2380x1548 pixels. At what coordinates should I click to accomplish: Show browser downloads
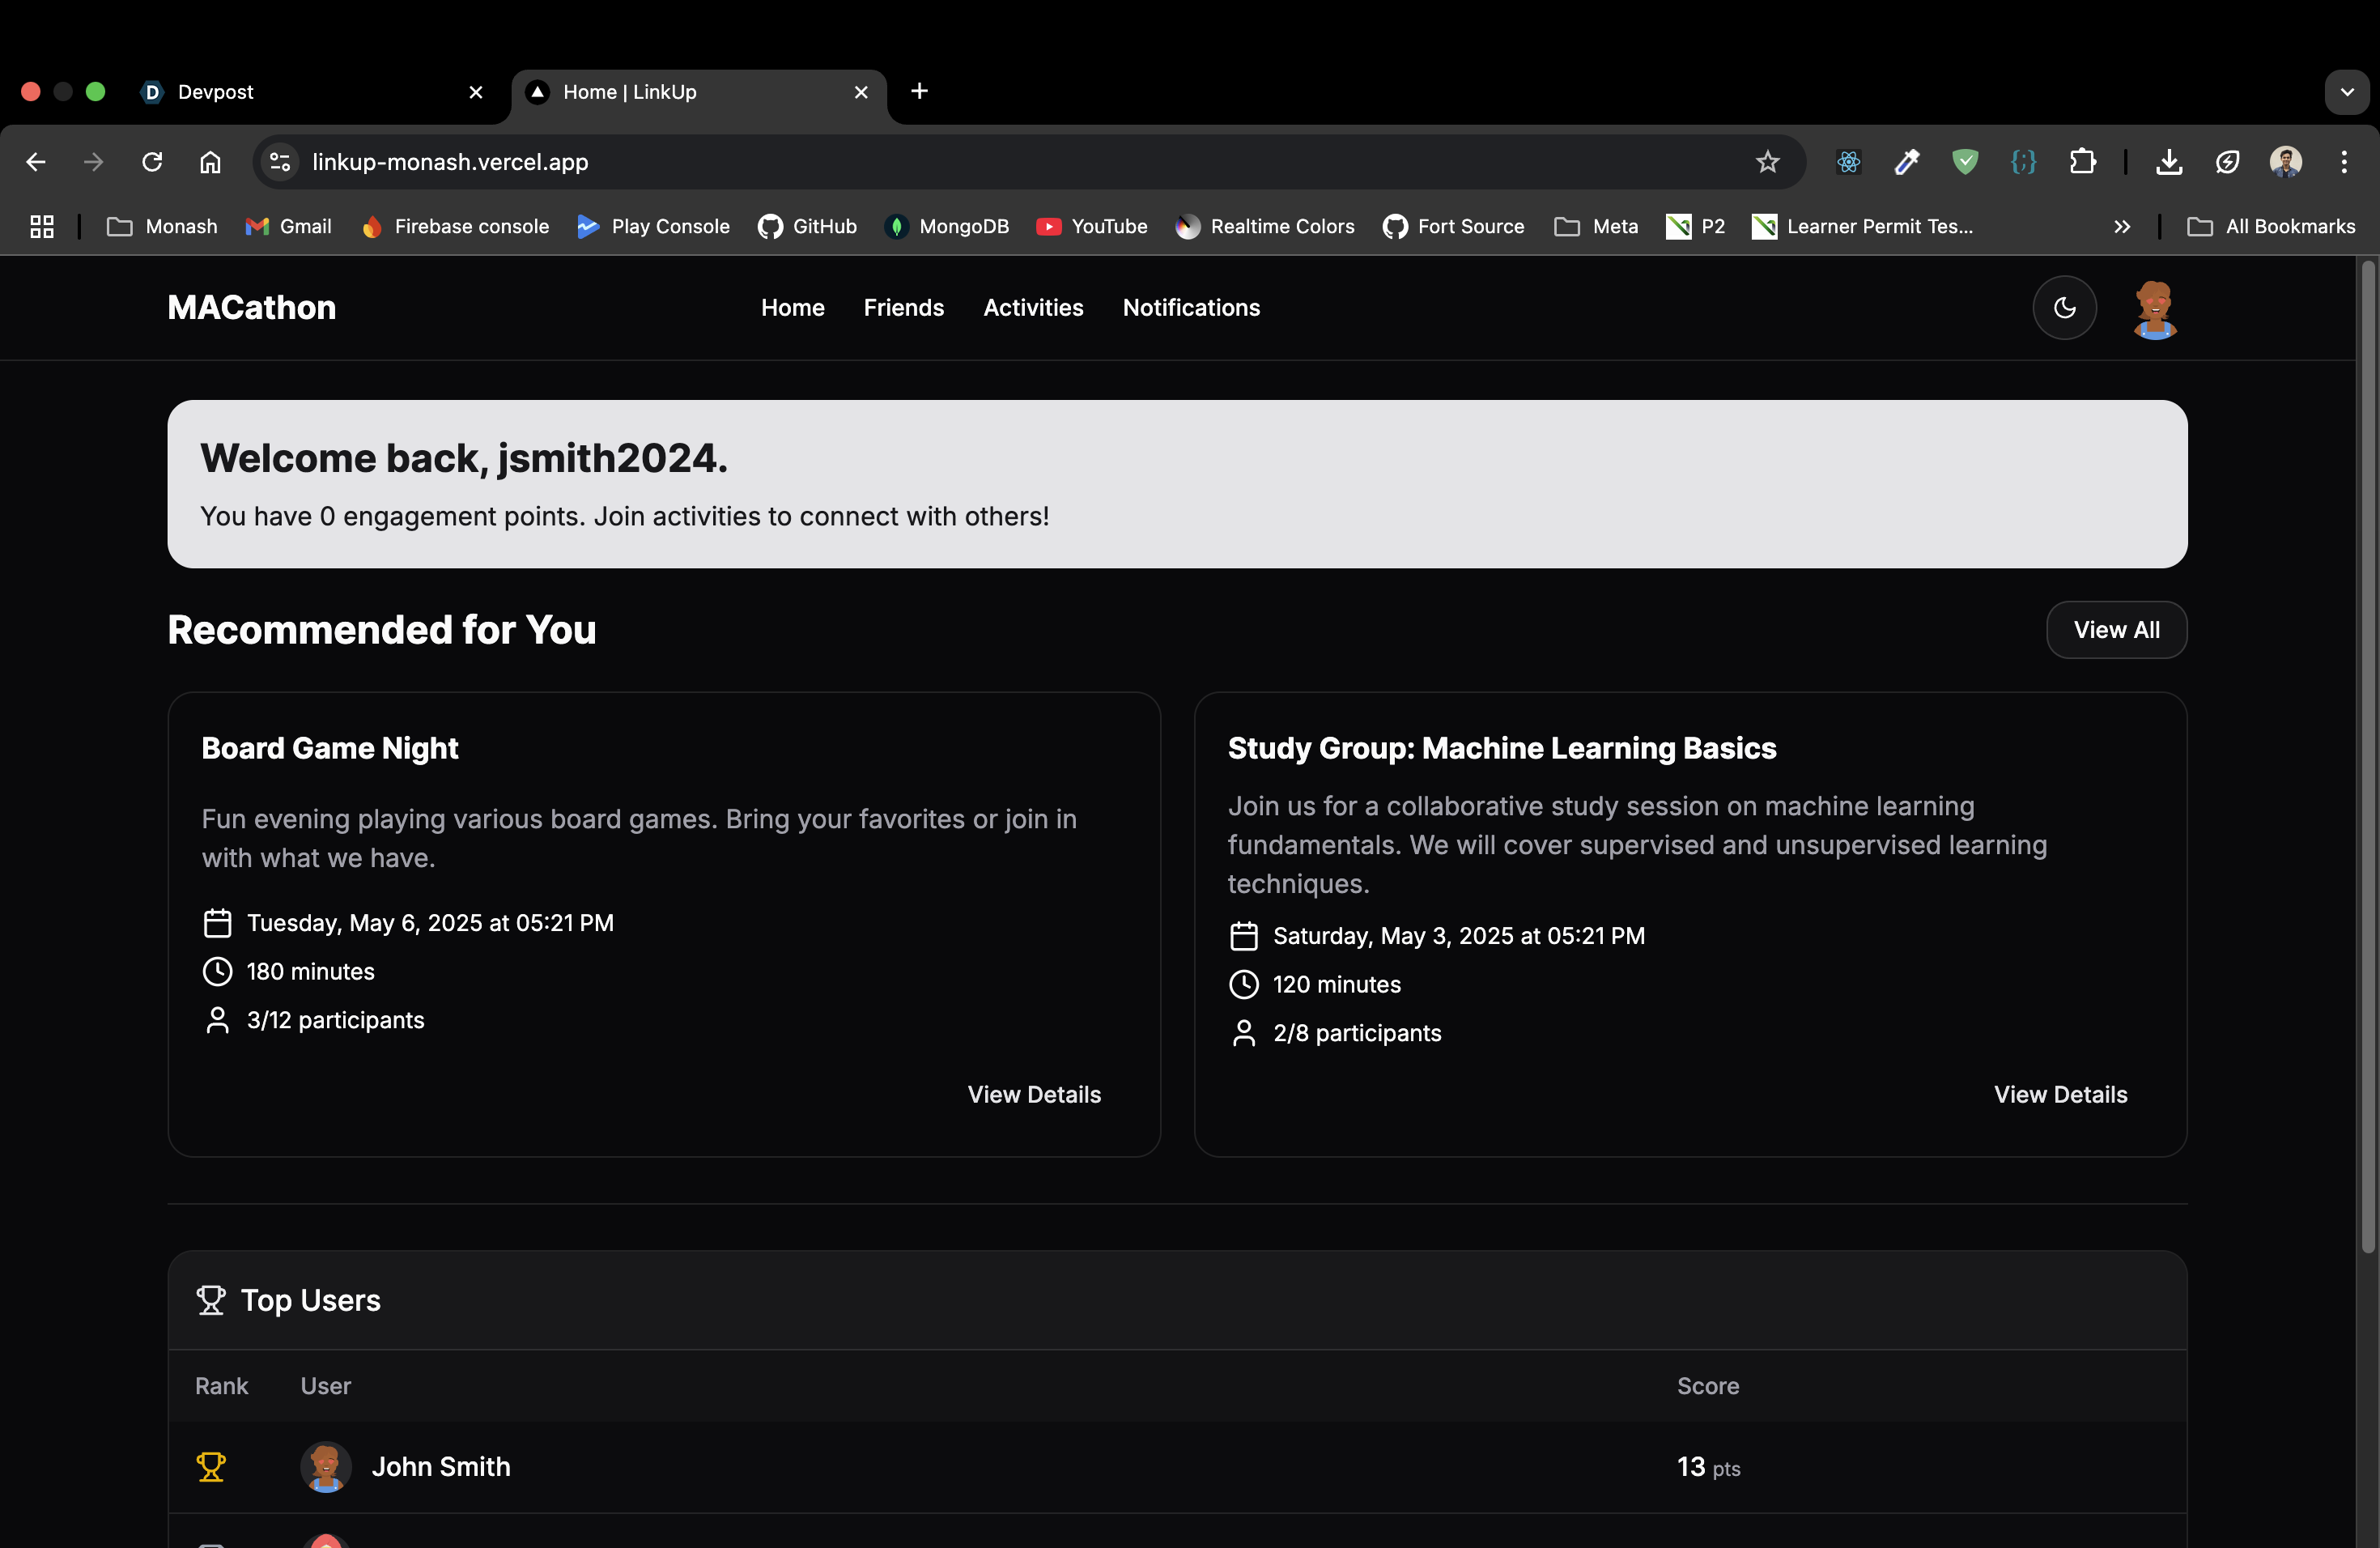(x=2169, y=162)
